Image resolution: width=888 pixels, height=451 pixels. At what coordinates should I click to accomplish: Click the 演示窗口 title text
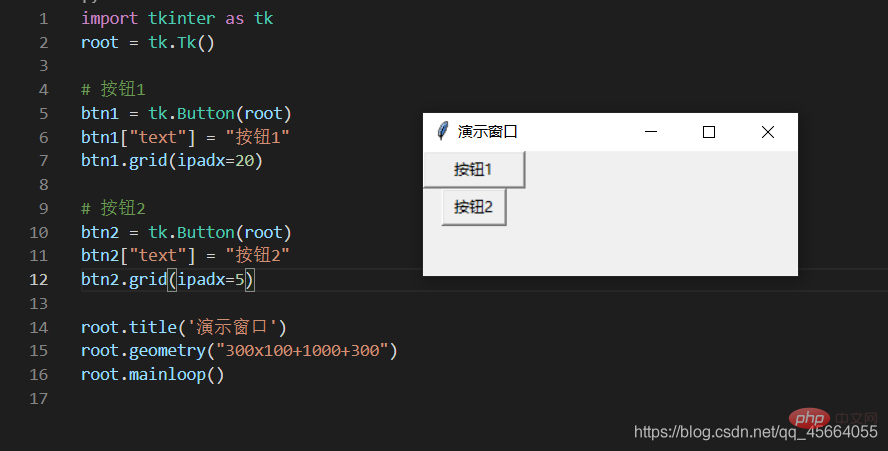[488, 131]
